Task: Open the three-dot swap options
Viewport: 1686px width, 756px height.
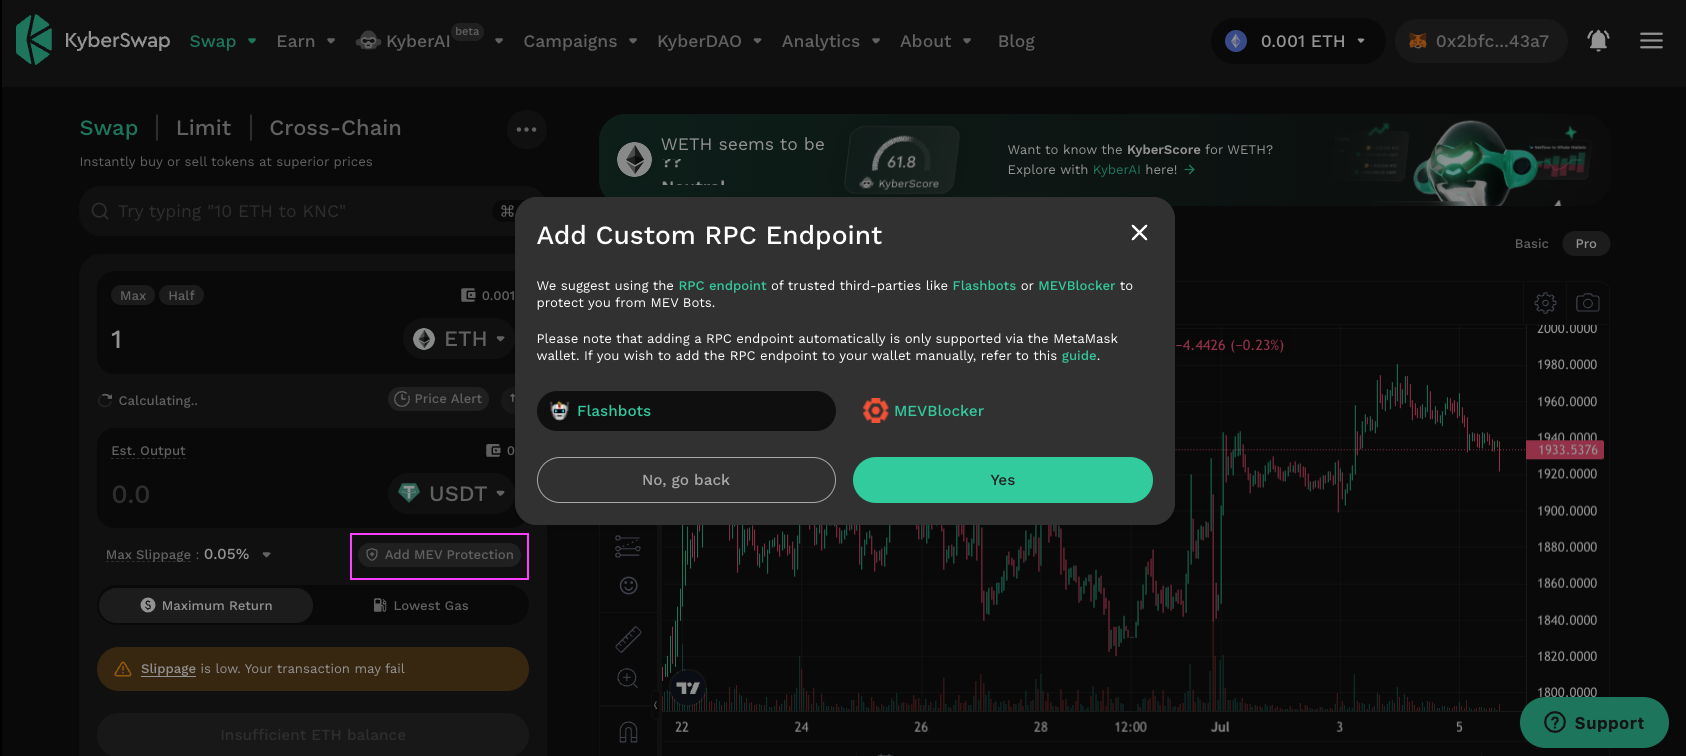Action: [x=526, y=129]
